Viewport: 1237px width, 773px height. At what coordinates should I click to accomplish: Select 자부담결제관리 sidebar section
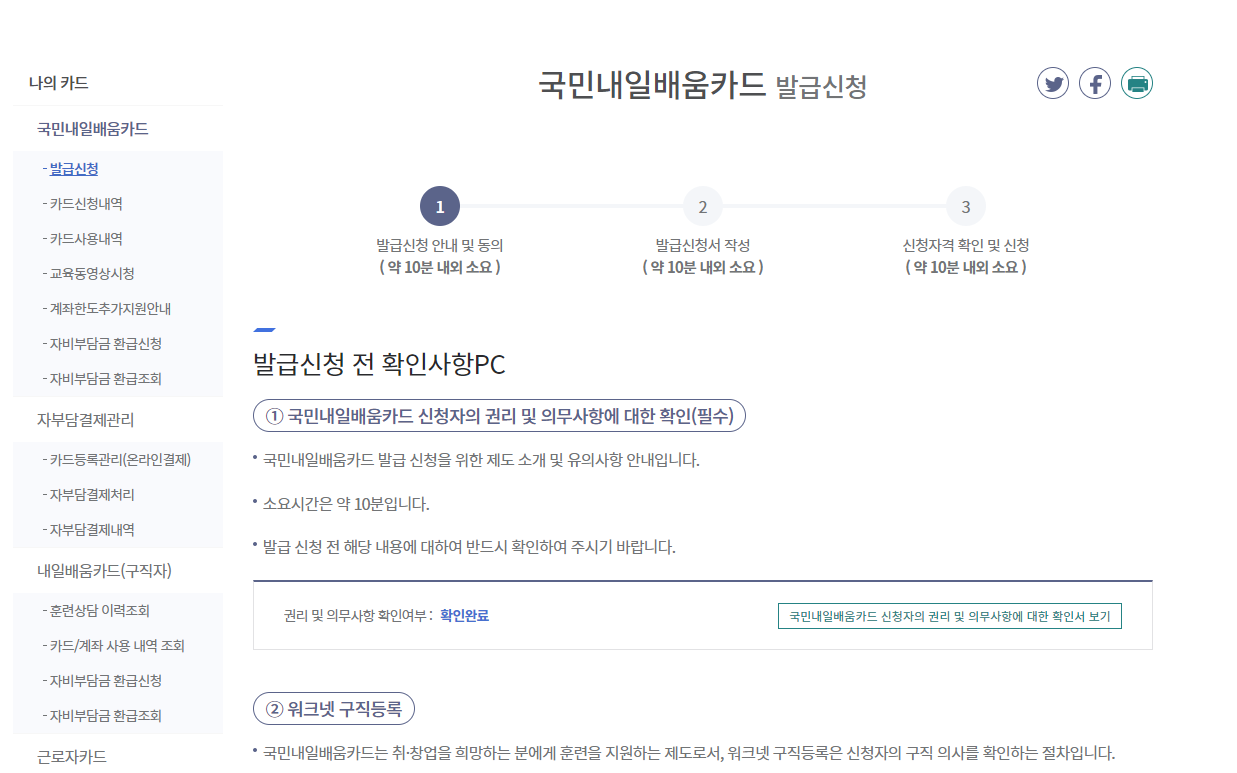tap(86, 420)
